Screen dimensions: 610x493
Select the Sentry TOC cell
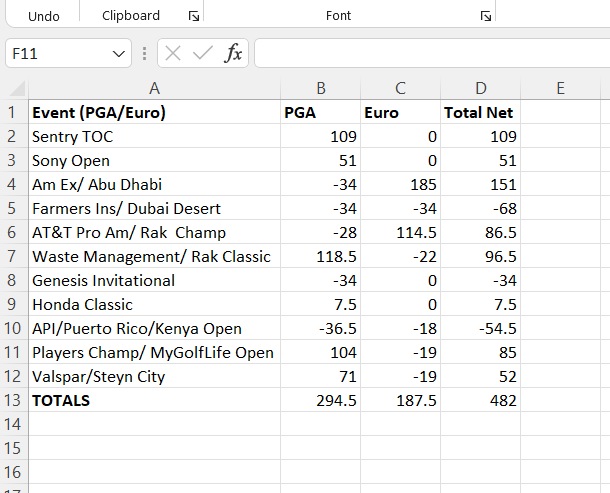click(x=154, y=137)
